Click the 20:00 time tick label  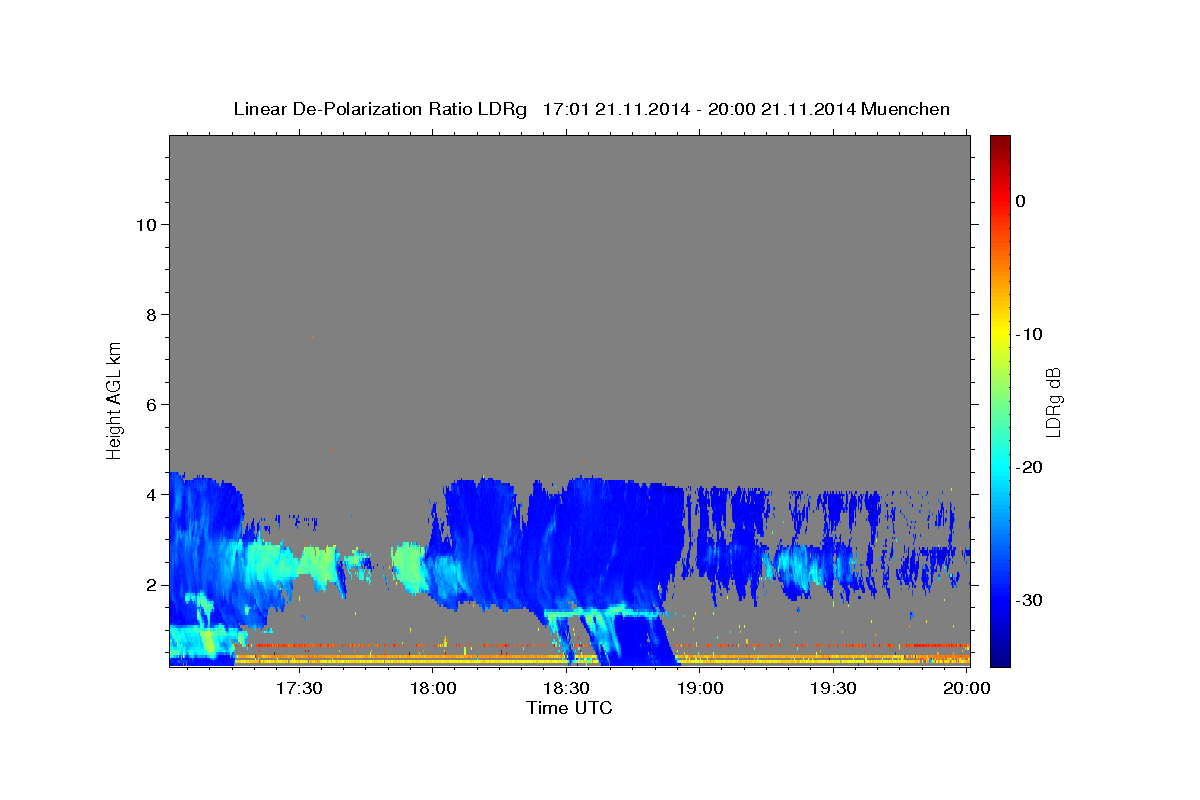967,688
